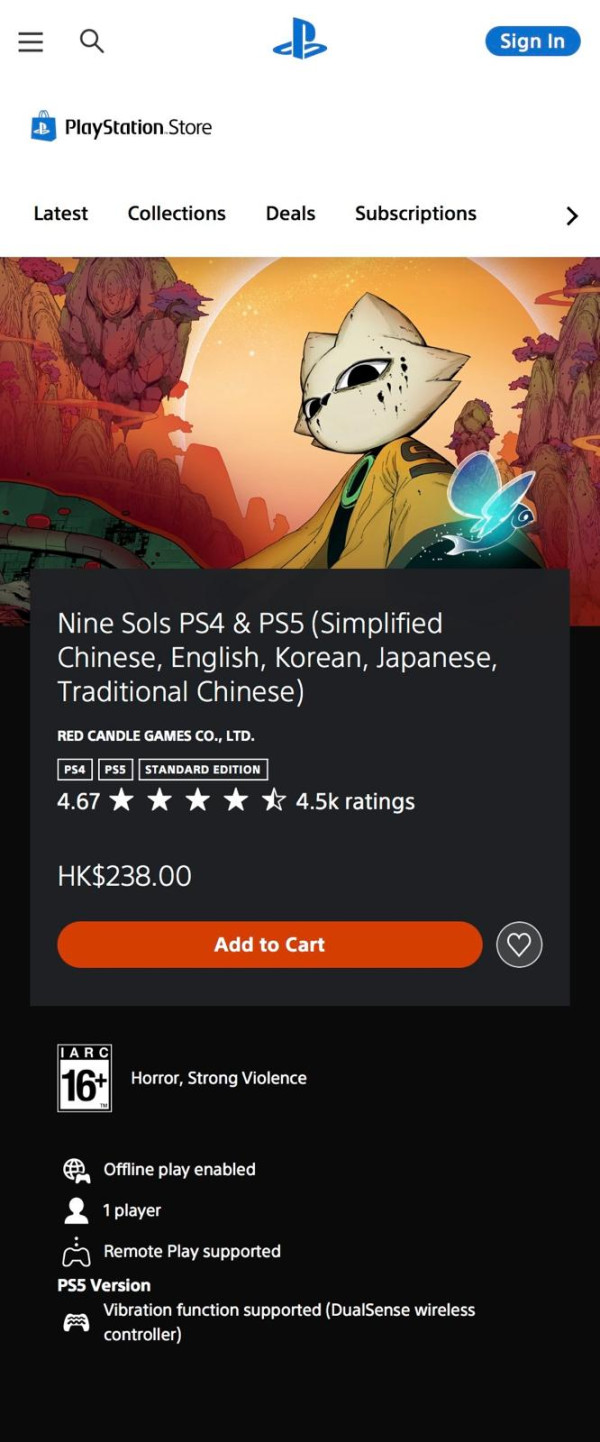Click the PlayStation Store bag icon
This screenshot has height=1442, width=600.
point(43,127)
